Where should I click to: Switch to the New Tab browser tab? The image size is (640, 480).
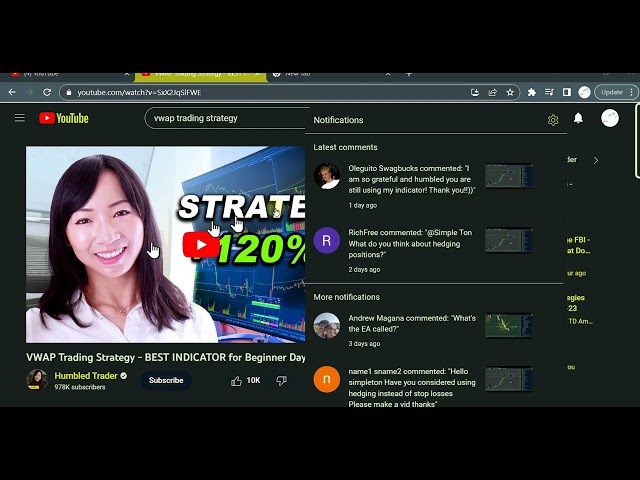coord(298,73)
